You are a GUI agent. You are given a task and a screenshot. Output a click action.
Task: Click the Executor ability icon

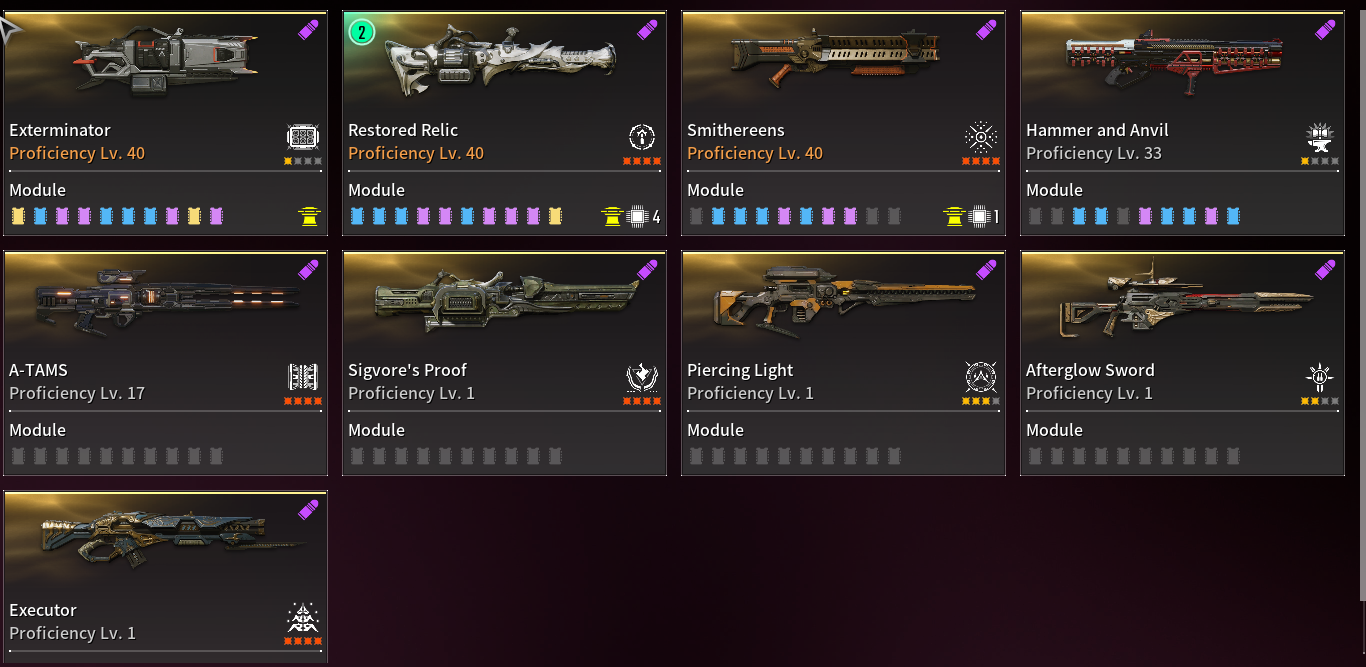303,617
